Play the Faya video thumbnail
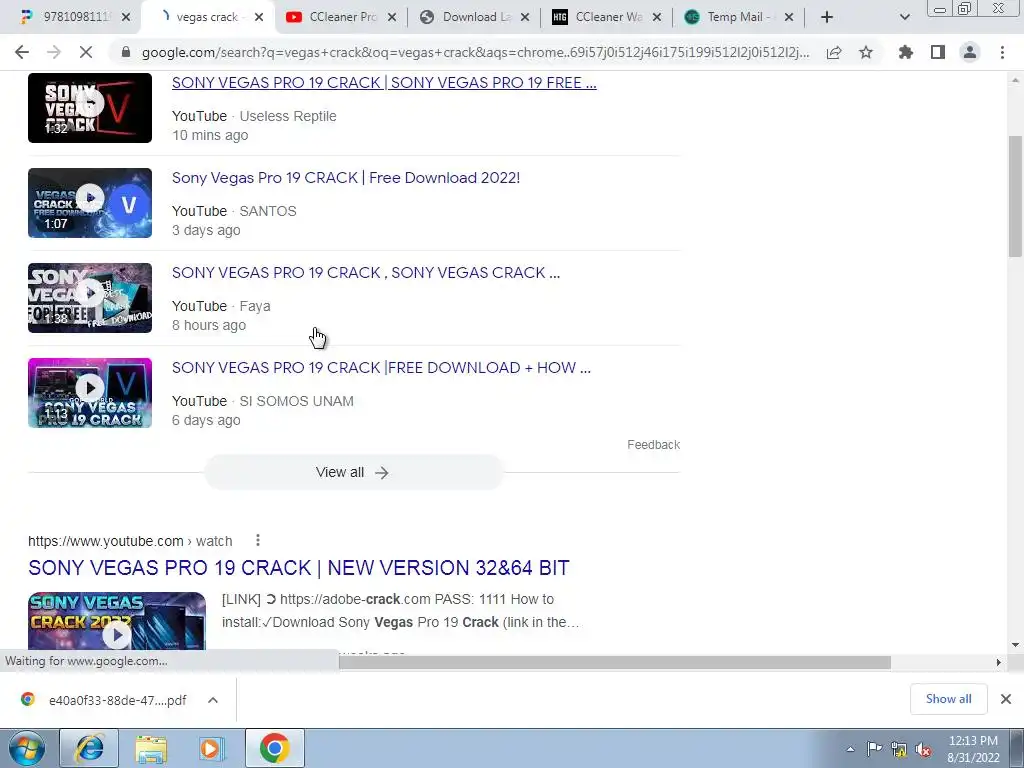 90,298
